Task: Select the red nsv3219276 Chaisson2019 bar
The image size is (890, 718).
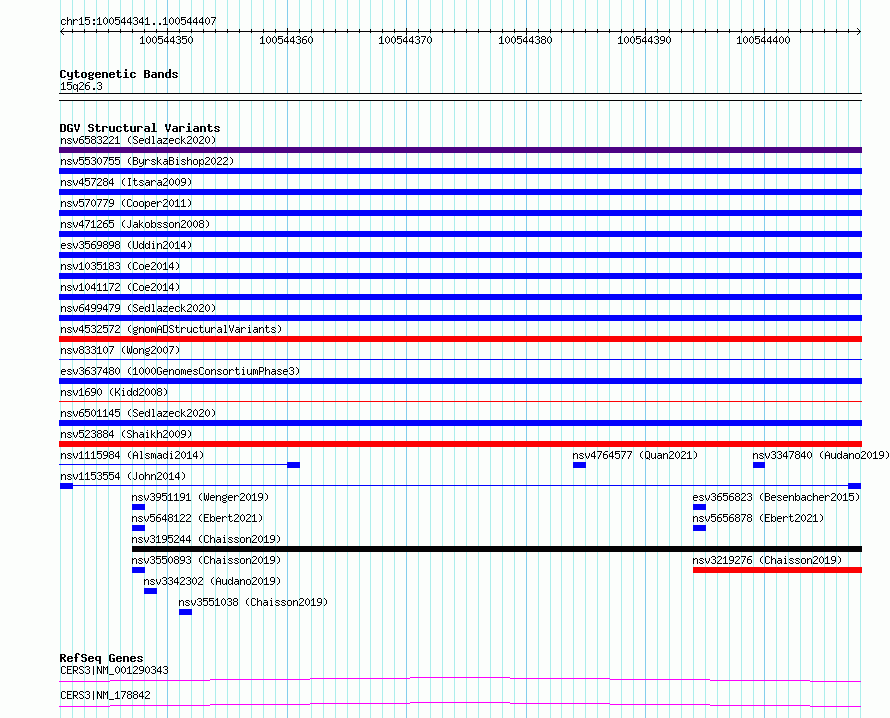Action: coord(776,570)
